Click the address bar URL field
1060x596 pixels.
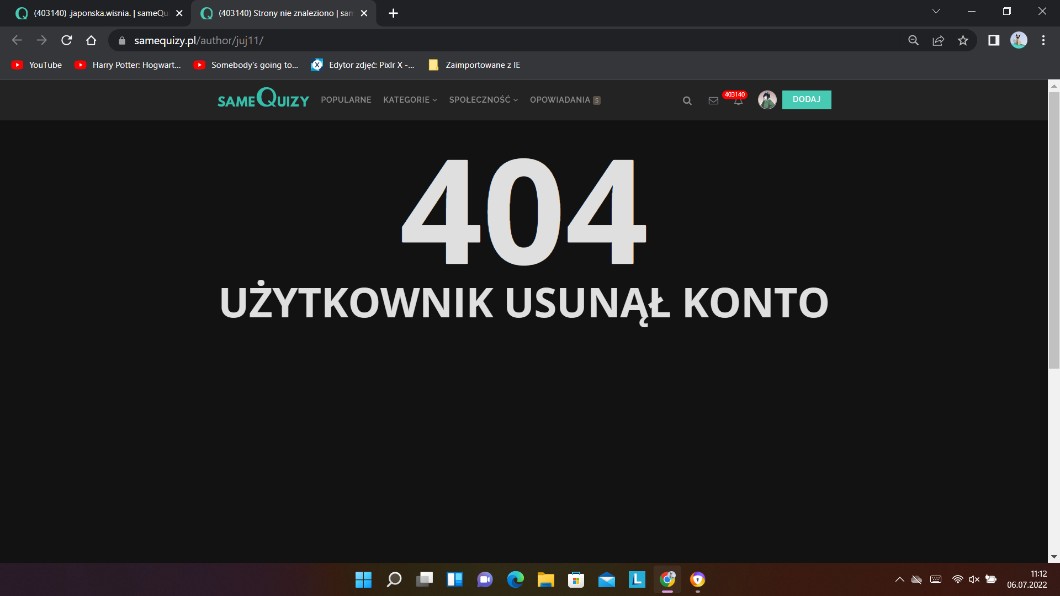point(500,40)
